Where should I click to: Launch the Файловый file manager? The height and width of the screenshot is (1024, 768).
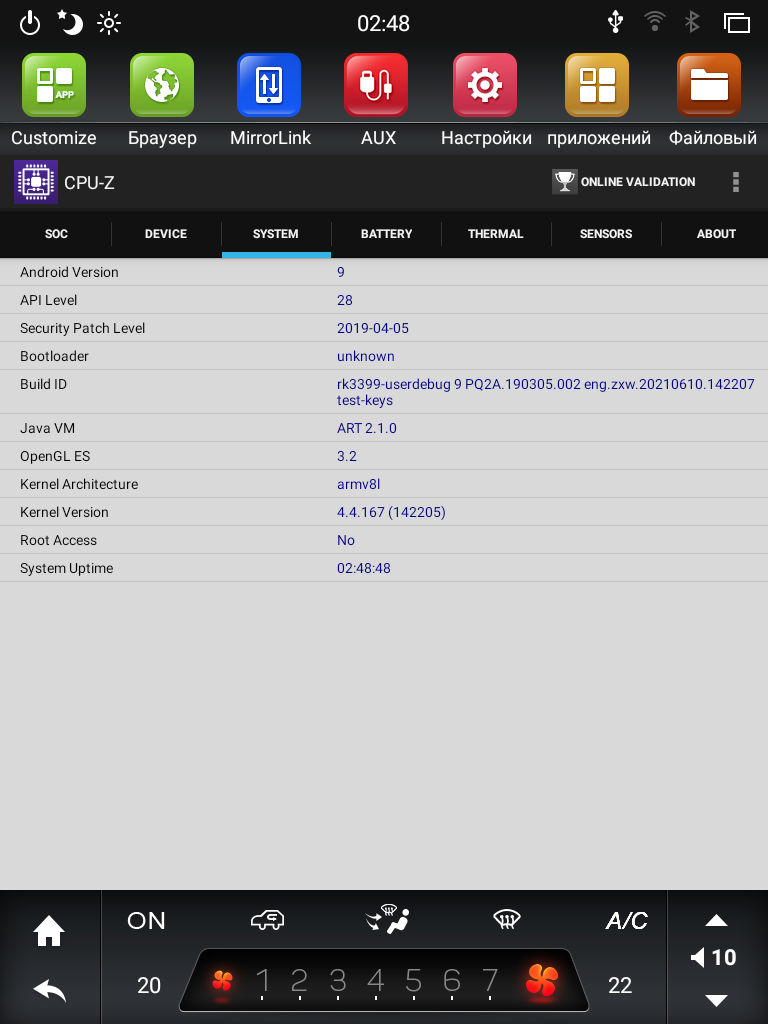709,85
